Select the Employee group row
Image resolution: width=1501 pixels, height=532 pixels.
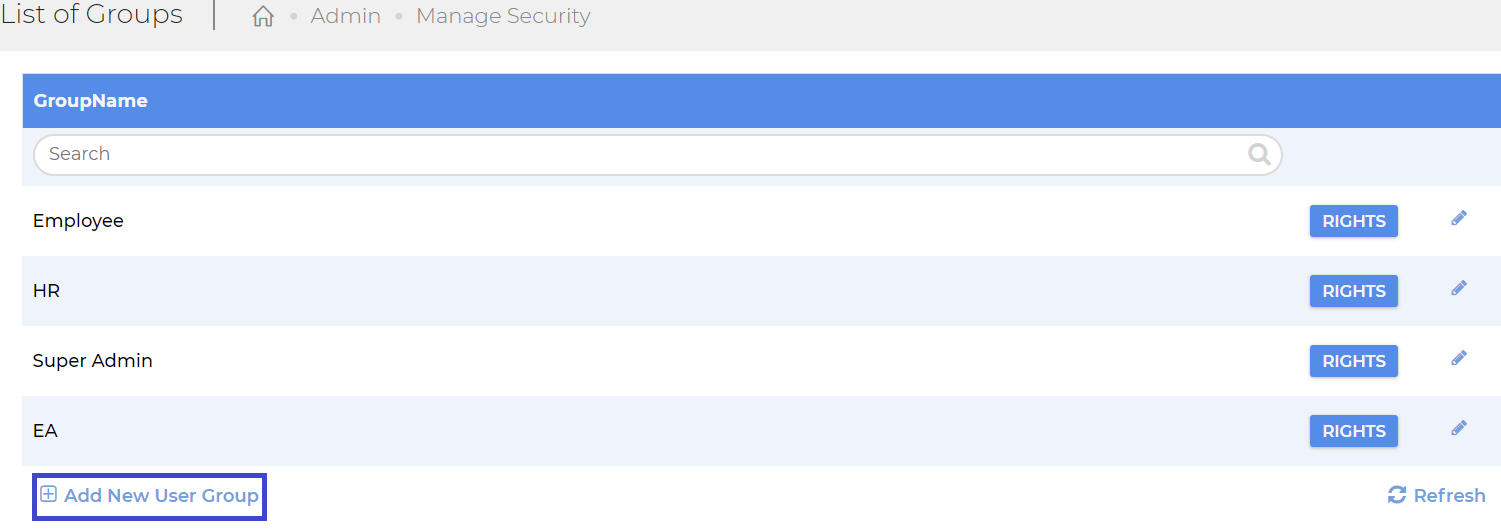coord(761,221)
